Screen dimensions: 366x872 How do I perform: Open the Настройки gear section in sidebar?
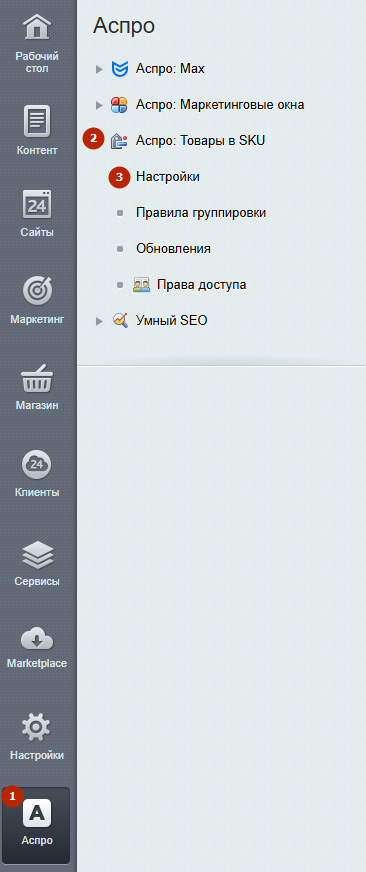(x=37, y=737)
